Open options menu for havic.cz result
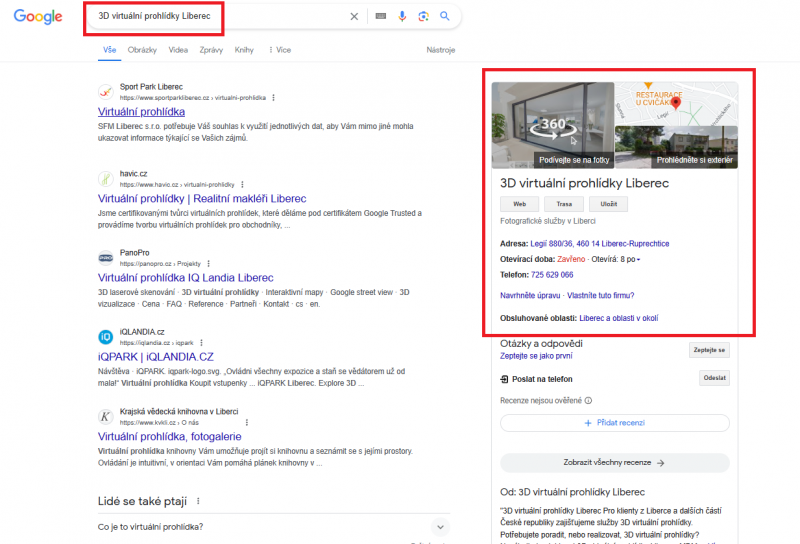800x544 pixels. pyautogui.click(x=242, y=184)
